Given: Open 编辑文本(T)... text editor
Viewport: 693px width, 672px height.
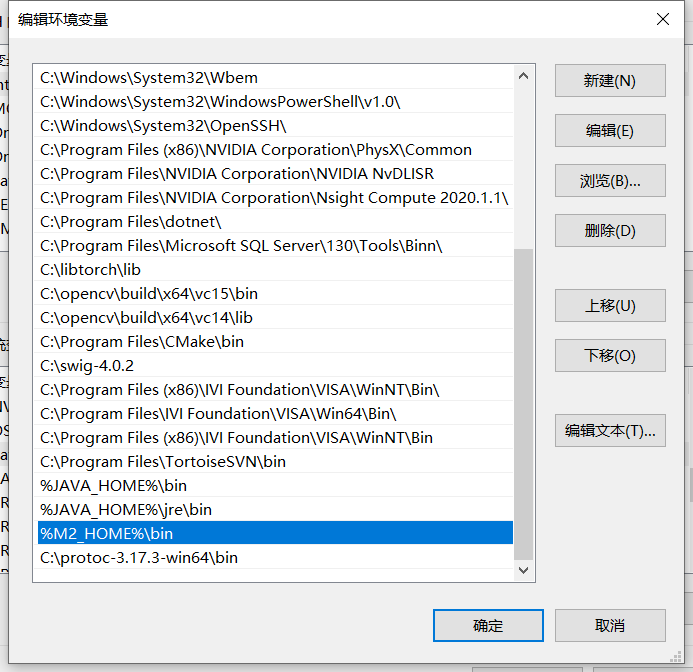Looking at the screenshot, I should pos(610,431).
